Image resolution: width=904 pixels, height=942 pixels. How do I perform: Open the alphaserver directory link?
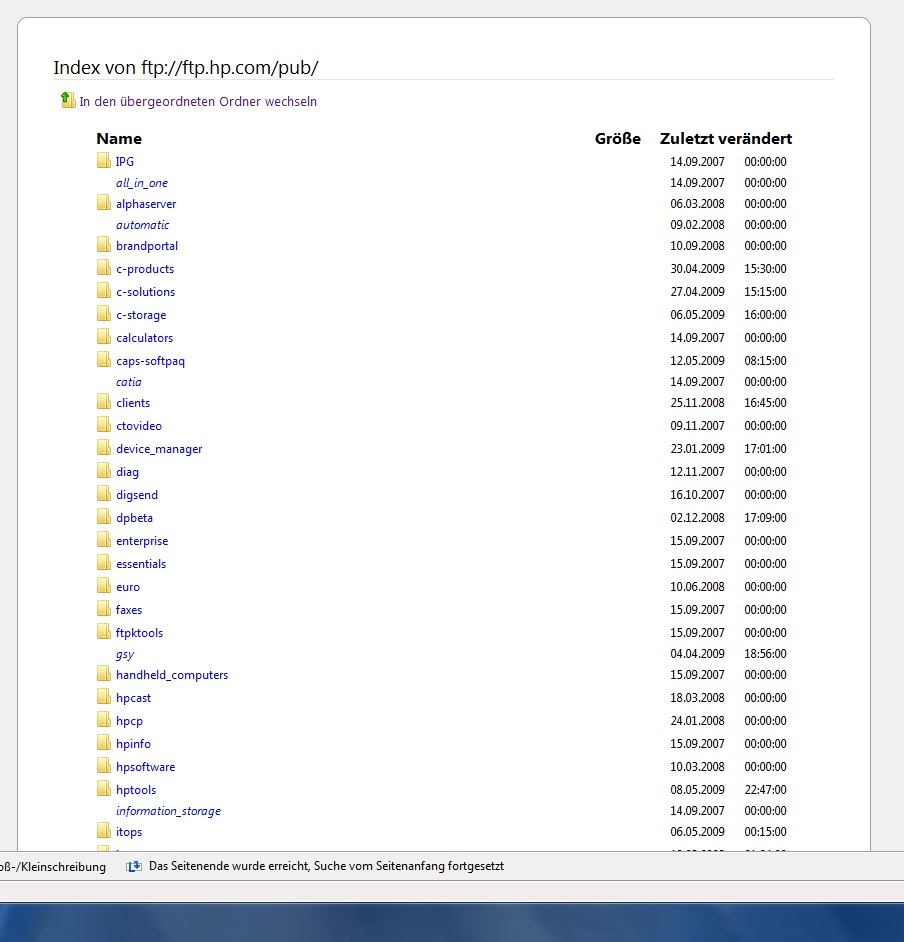pyautogui.click(x=146, y=204)
